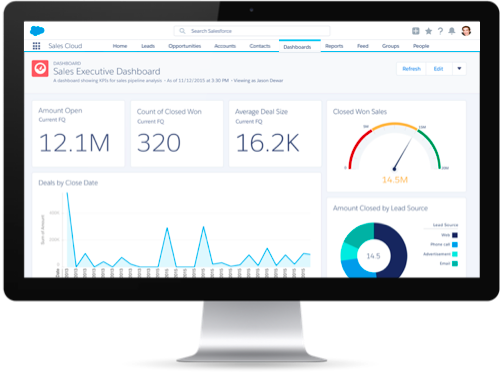Click the global actions plus icon
Screen dimensions: 502x376
tap(416, 31)
